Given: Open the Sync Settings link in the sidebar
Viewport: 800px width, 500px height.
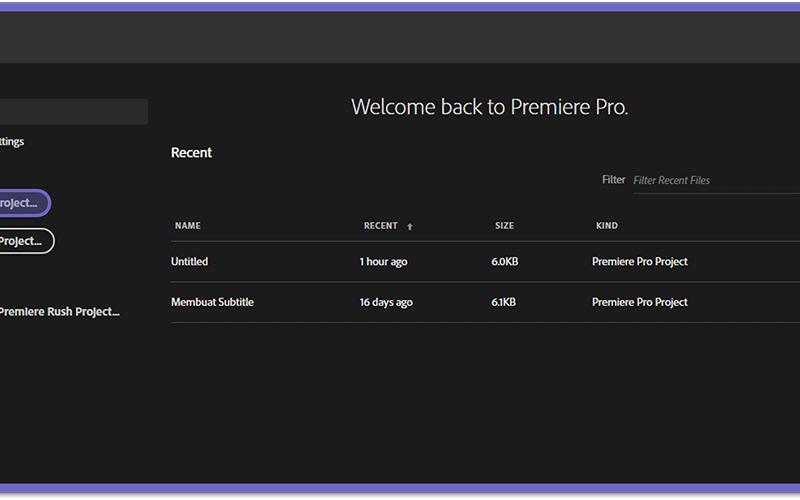Looking at the screenshot, I should (12, 141).
